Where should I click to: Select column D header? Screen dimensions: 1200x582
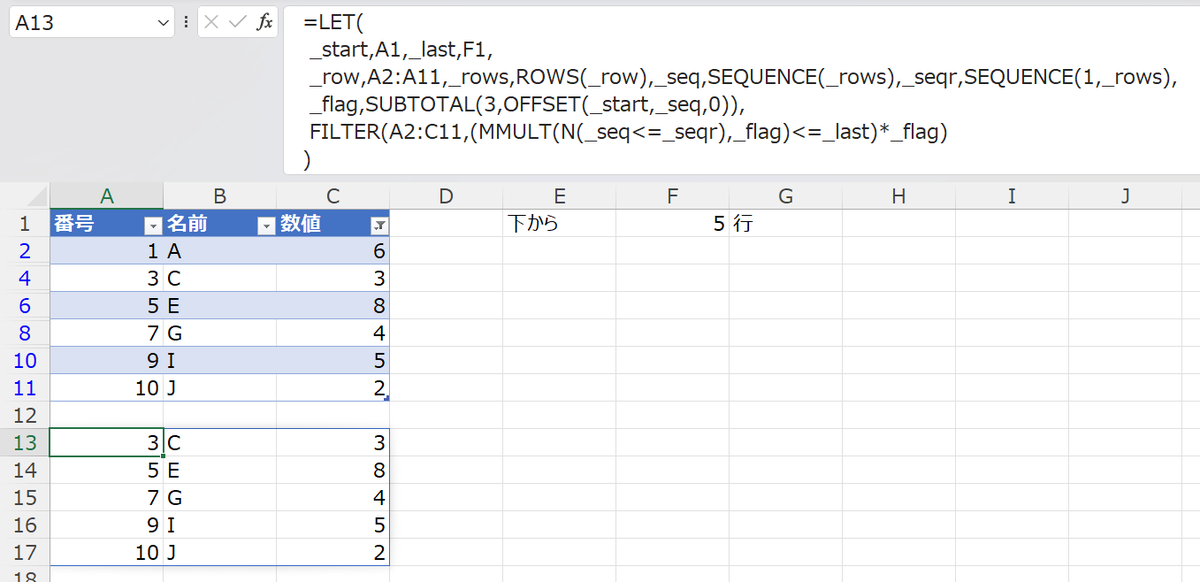pyautogui.click(x=446, y=197)
